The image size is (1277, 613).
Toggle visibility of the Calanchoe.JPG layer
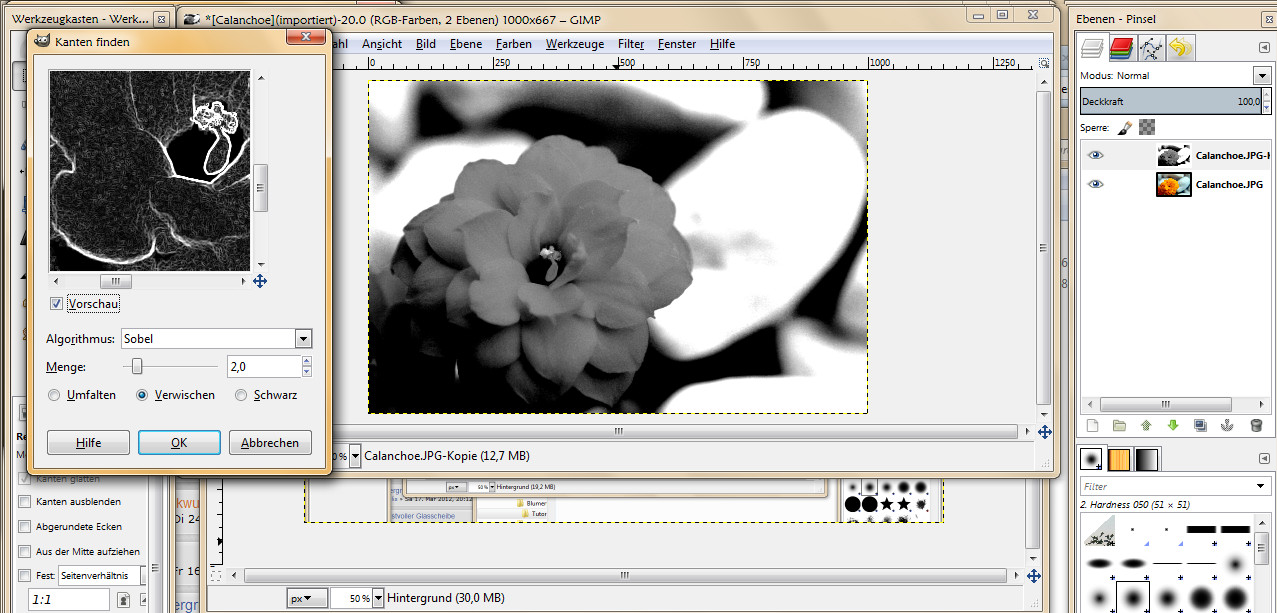point(1096,184)
